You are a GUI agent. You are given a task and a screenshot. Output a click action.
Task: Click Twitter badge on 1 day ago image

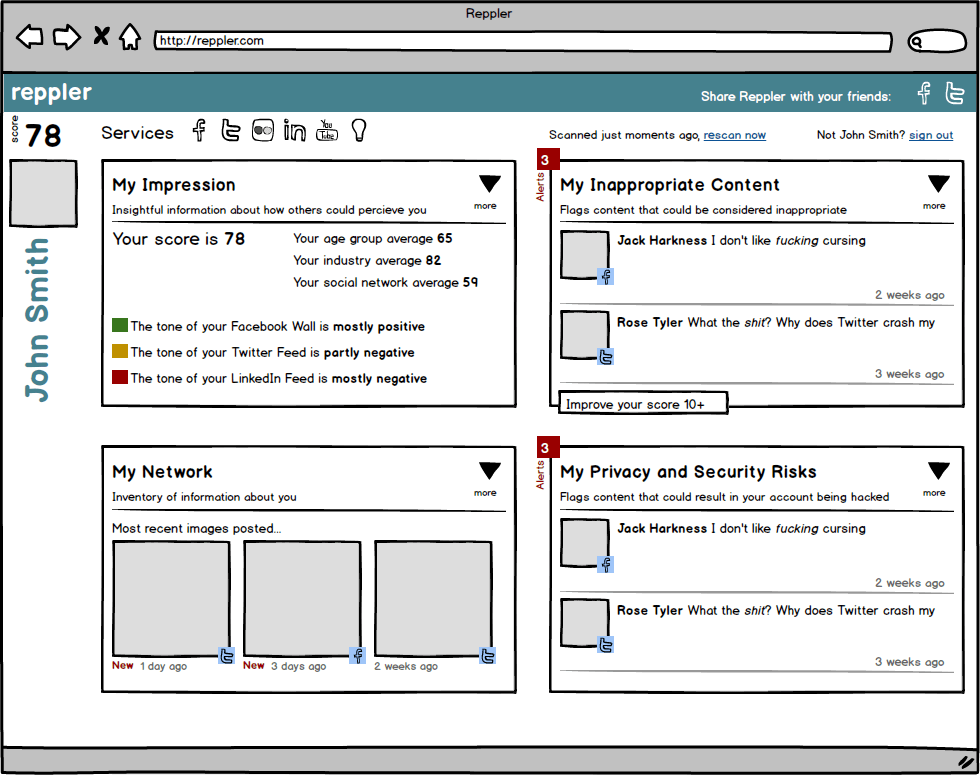pos(226,656)
